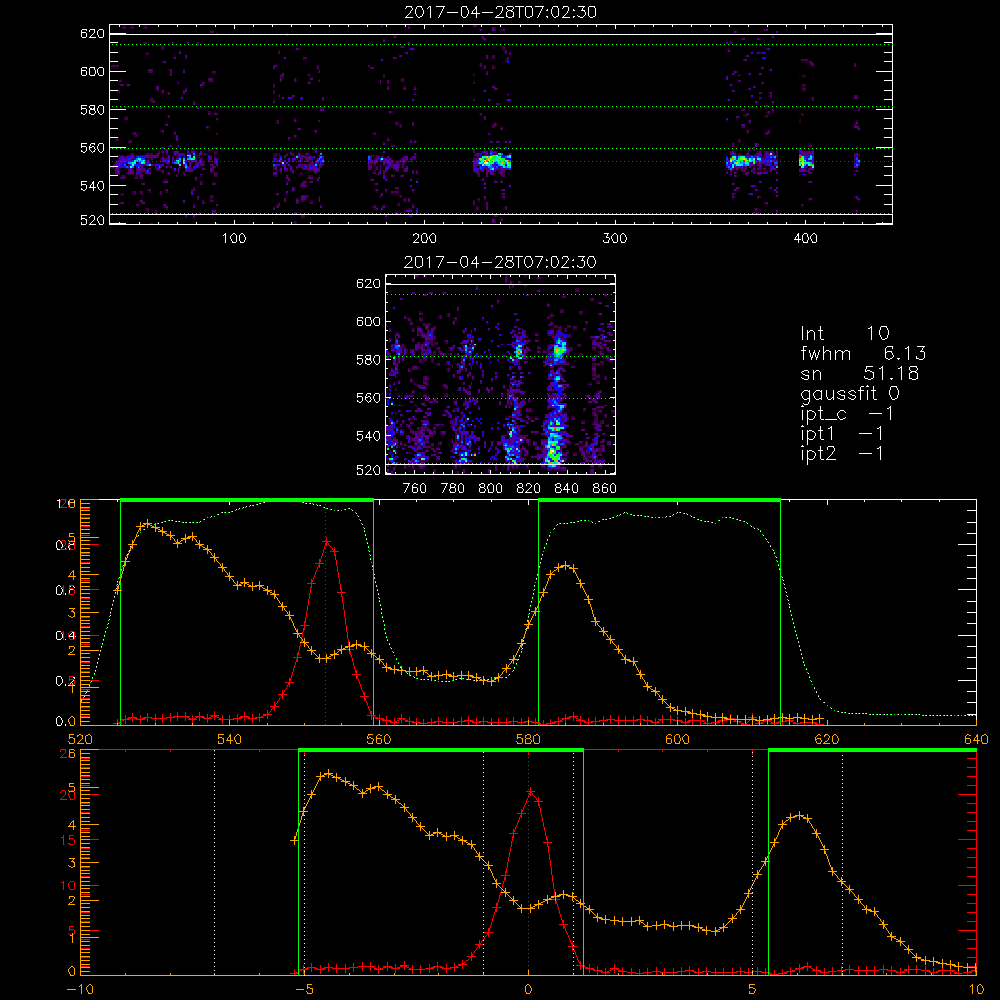The width and height of the screenshot is (1000, 1000).
Task: Click x-axis label "100" of the top image
Action: tap(234, 239)
